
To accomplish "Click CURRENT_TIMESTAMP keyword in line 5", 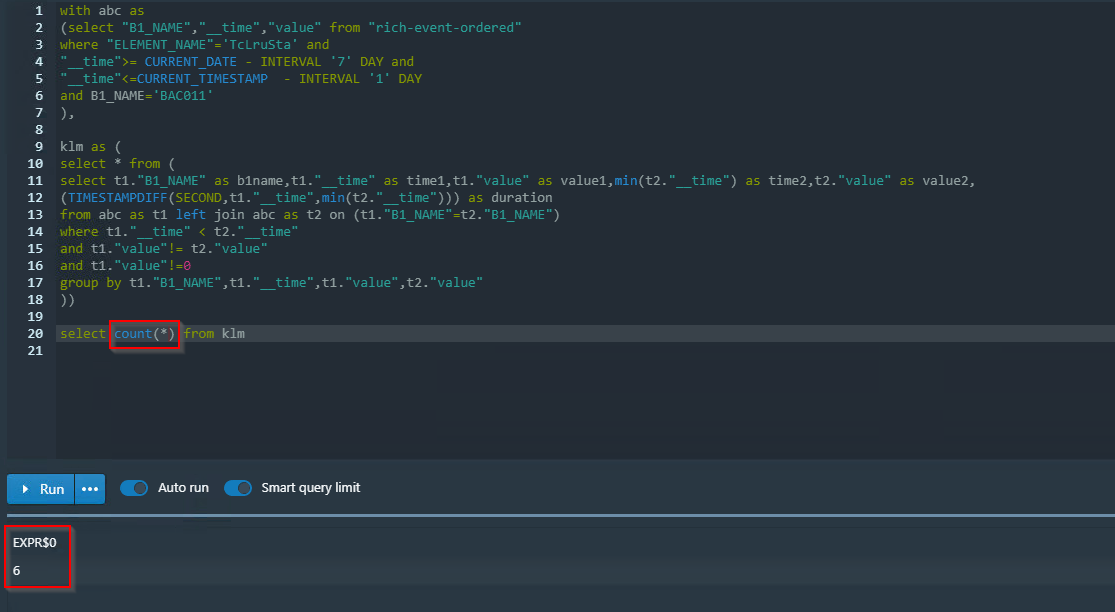I will click(x=202, y=79).
